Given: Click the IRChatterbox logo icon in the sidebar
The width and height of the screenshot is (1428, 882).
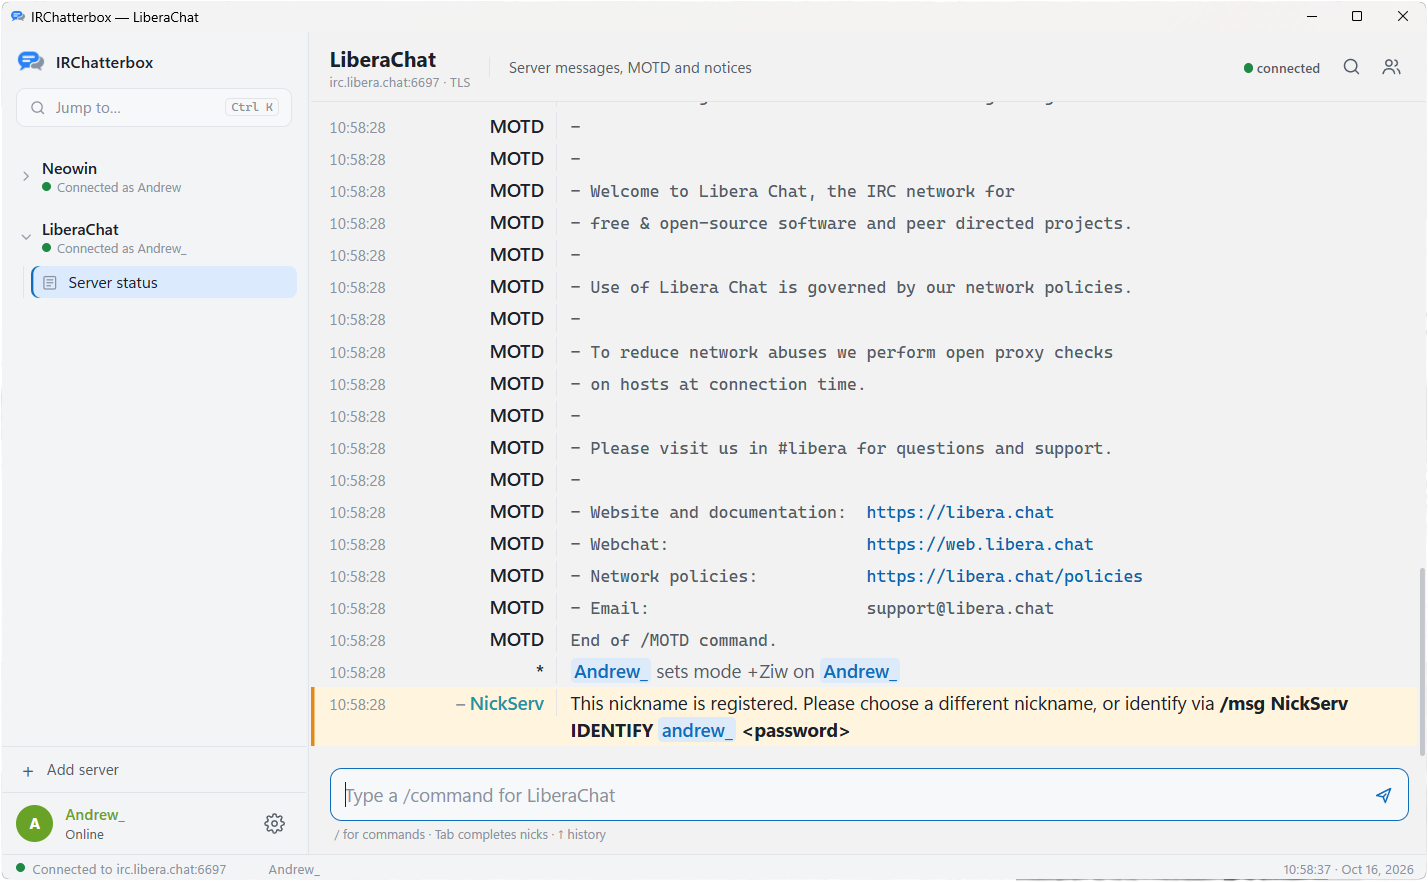Looking at the screenshot, I should point(31,62).
